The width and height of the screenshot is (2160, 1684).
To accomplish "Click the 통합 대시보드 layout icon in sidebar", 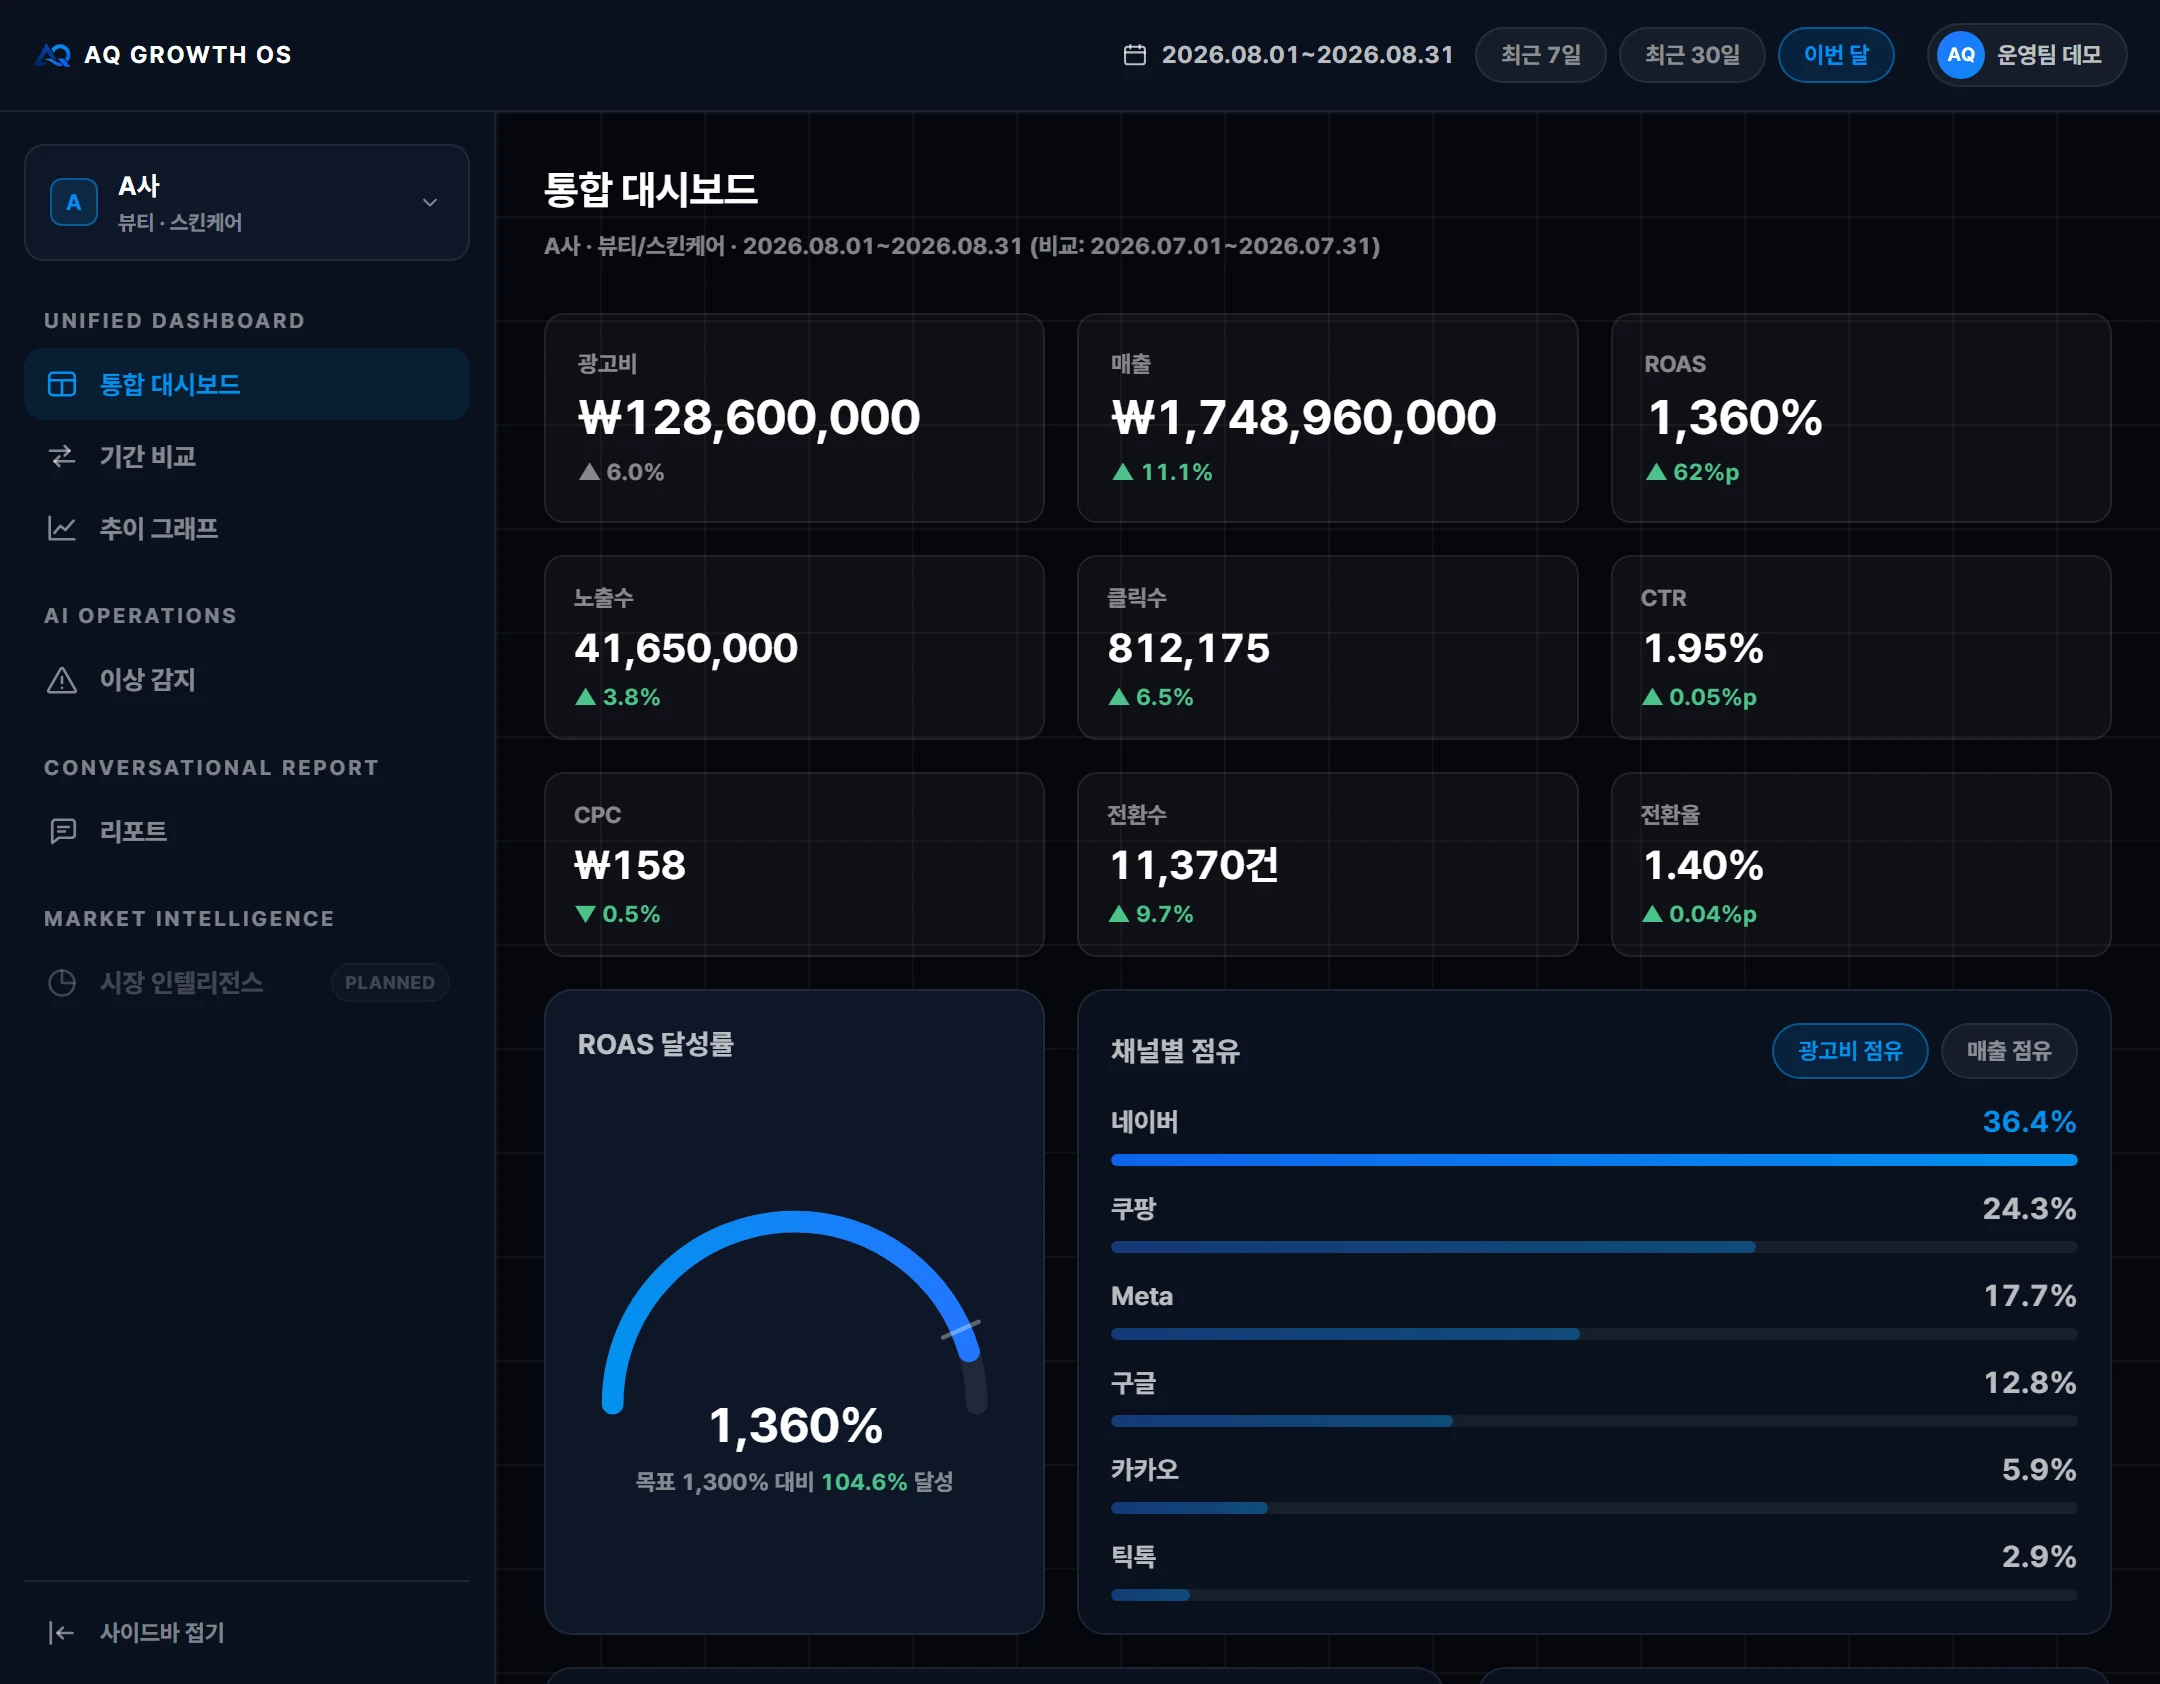I will pos(62,384).
